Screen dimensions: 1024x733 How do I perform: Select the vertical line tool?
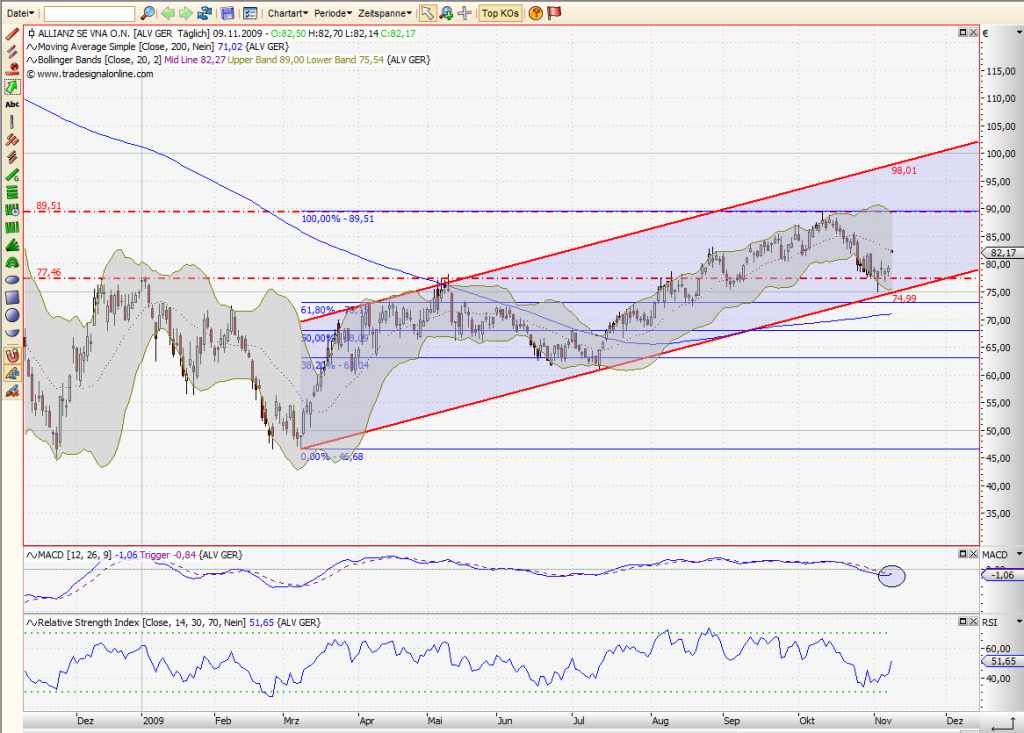(12, 122)
